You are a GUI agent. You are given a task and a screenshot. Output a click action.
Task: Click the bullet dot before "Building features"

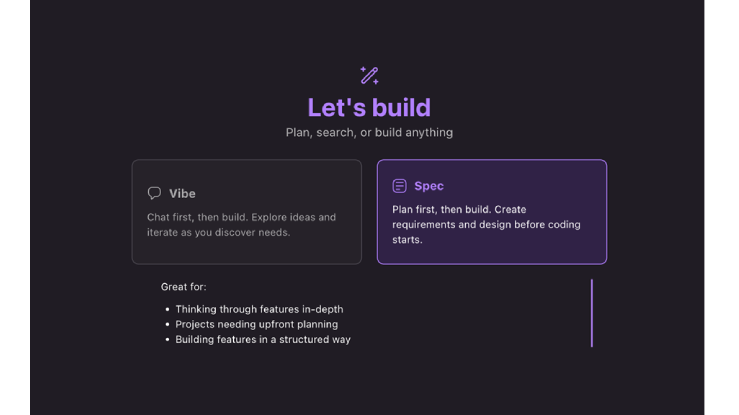167,340
